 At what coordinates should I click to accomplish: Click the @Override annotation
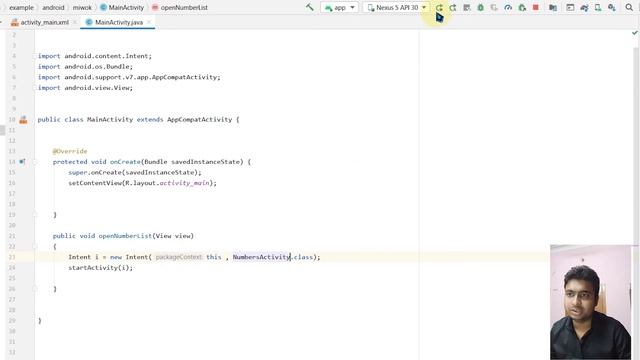tap(70, 151)
